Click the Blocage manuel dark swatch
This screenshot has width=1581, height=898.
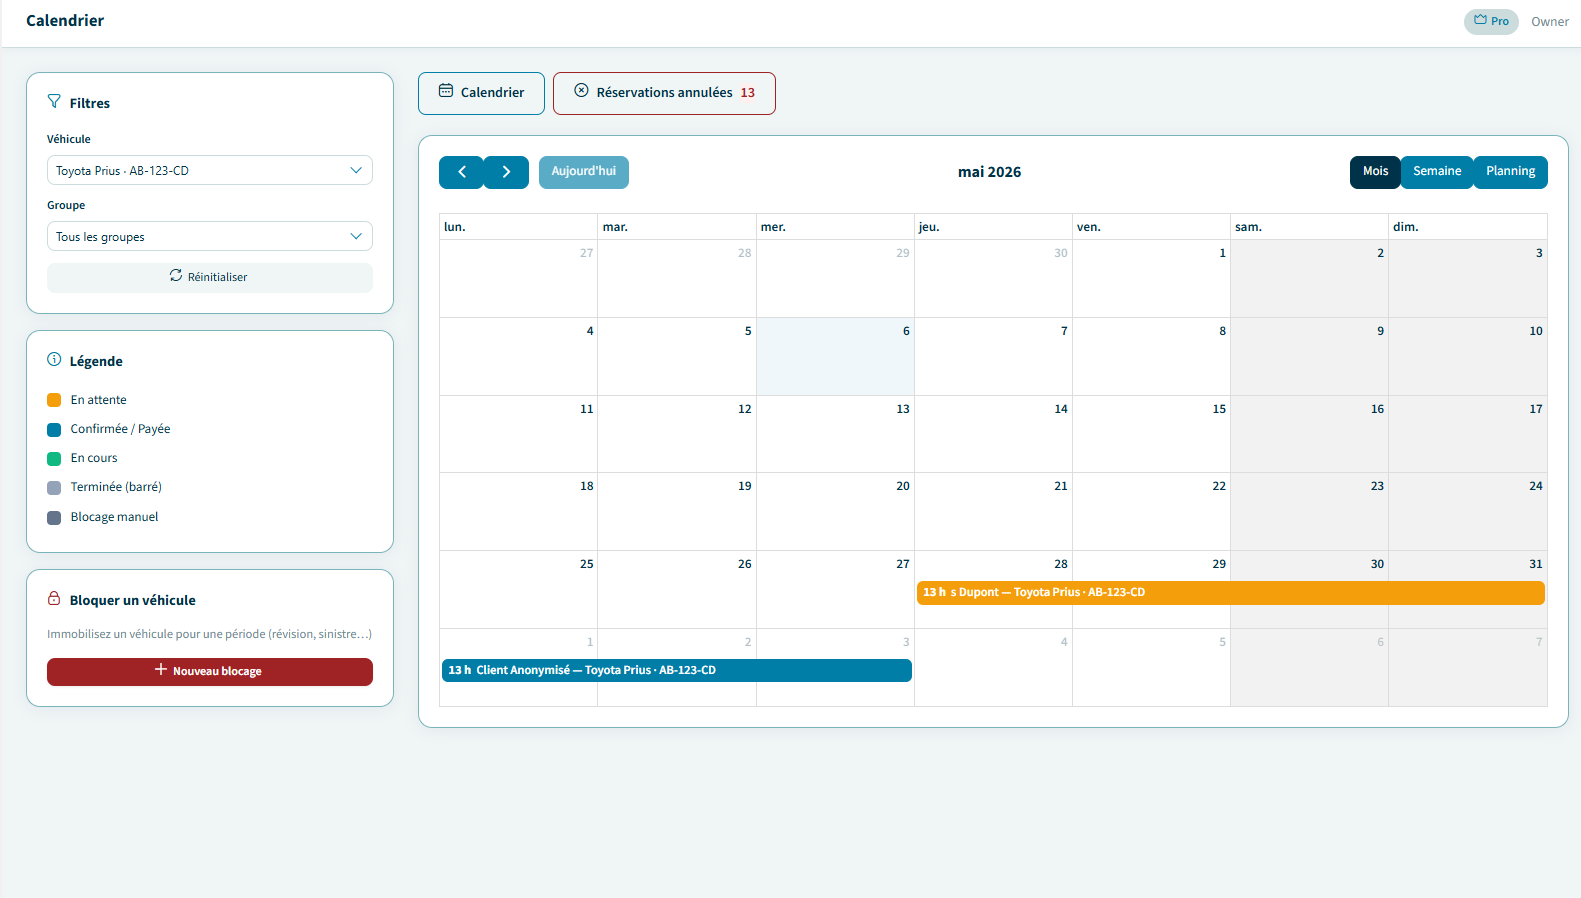click(x=54, y=517)
